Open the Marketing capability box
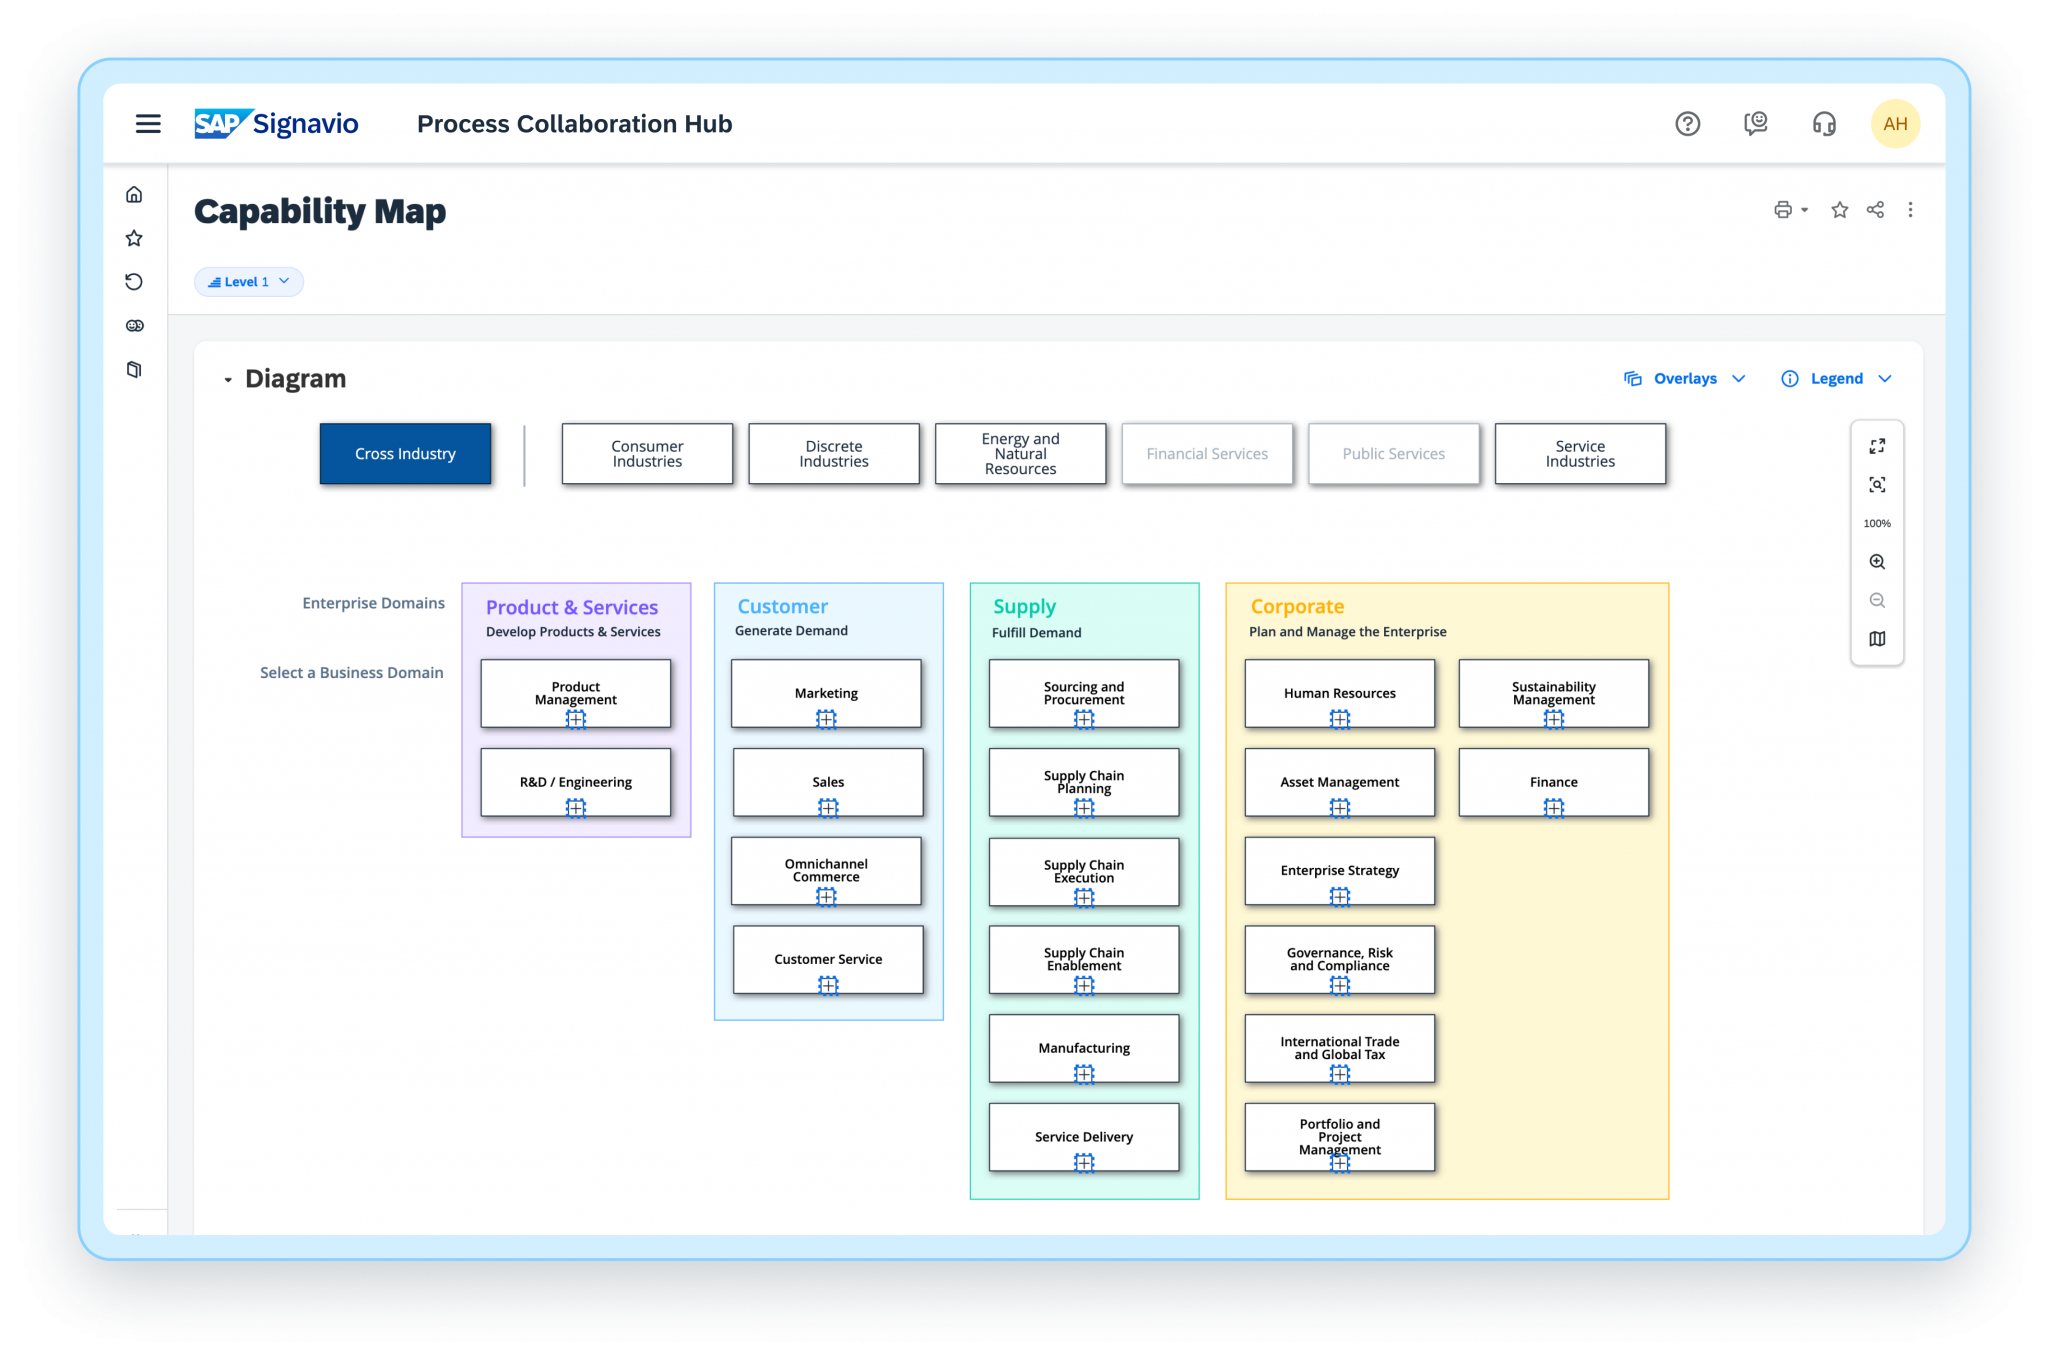Image resolution: width=2048 pixels, height=1357 pixels. 826,693
